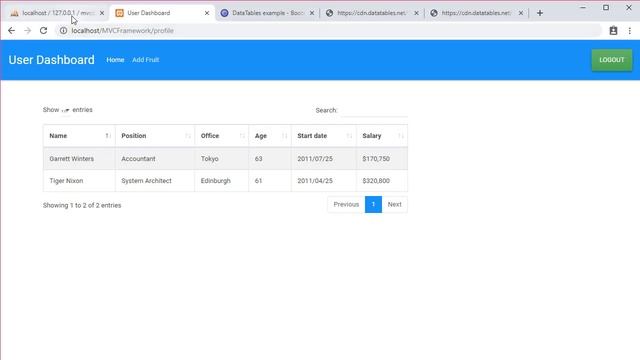Maximize the browser window
The height and width of the screenshot is (360, 640).
coord(606,8)
